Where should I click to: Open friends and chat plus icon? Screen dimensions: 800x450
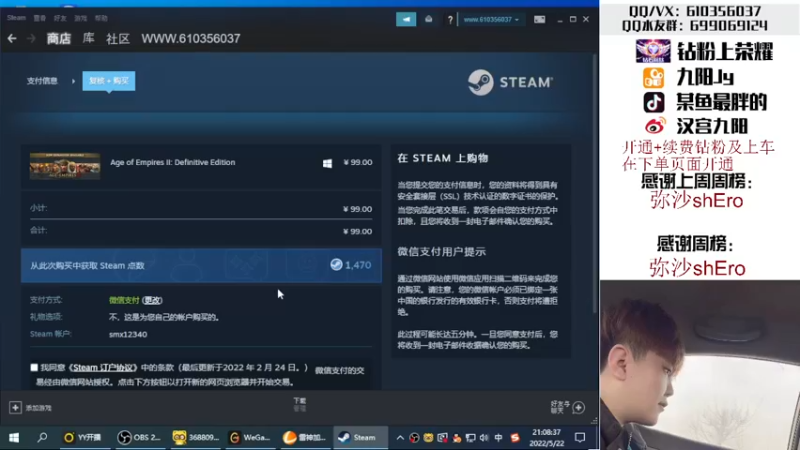[x=579, y=407]
